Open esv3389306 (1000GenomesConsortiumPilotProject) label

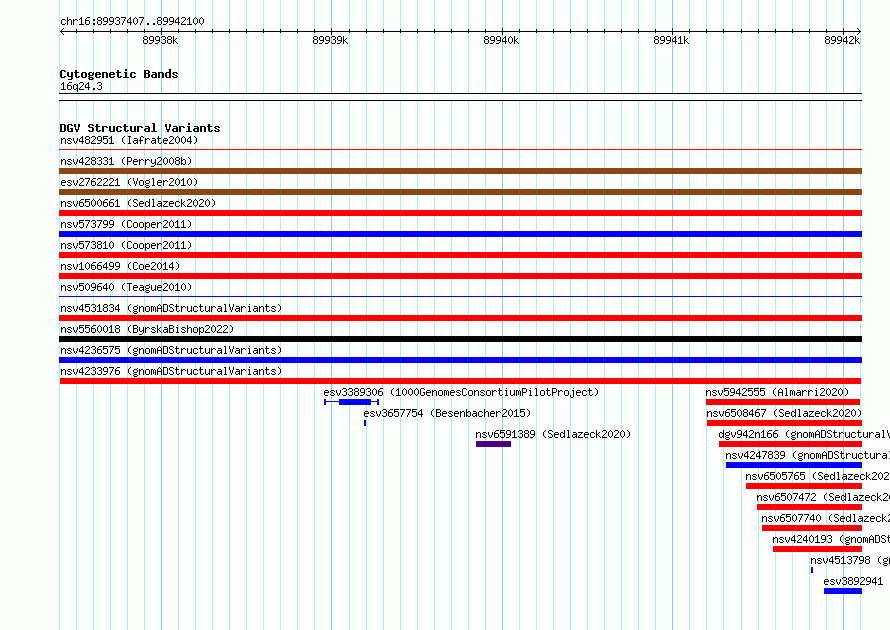coord(461,392)
